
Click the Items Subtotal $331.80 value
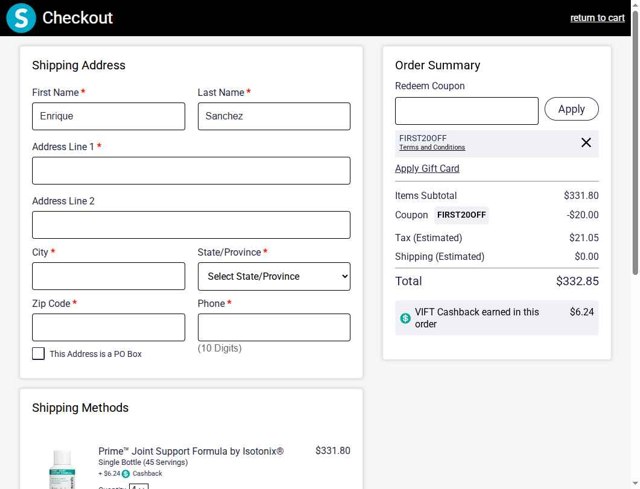581,196
